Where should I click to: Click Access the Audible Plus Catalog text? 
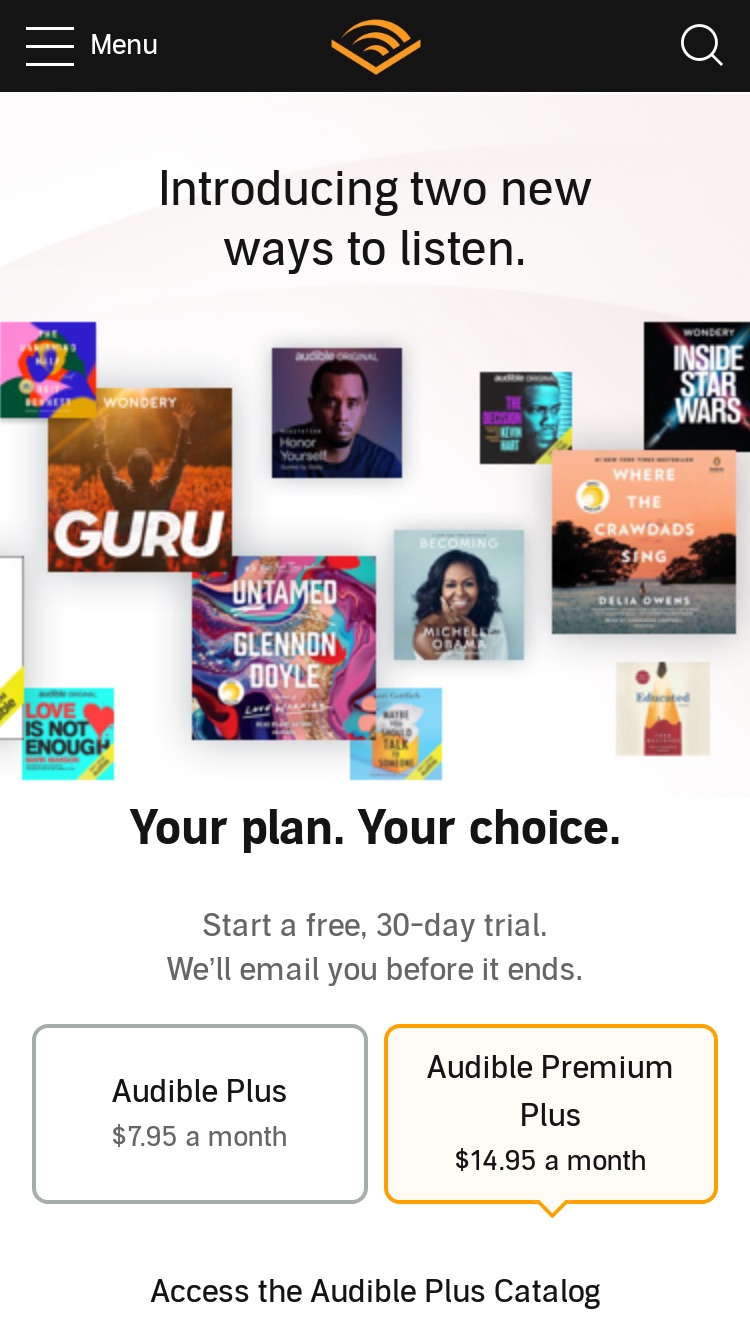click(375, 1291)
